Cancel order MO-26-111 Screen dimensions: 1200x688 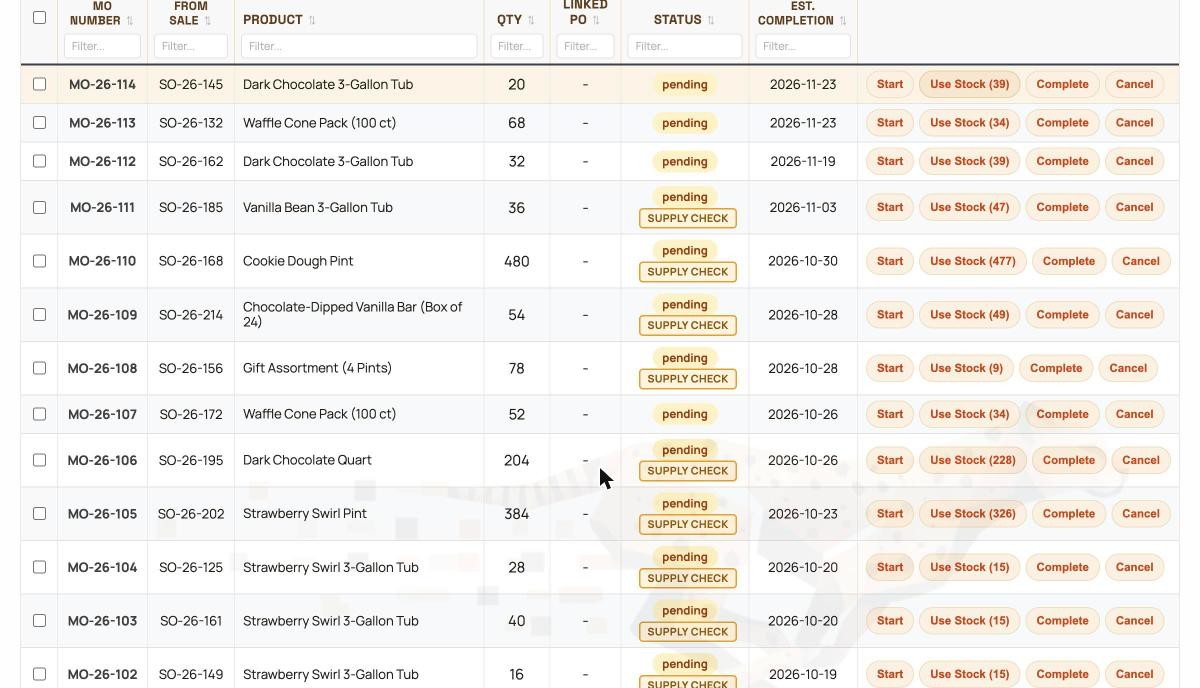1134,207
